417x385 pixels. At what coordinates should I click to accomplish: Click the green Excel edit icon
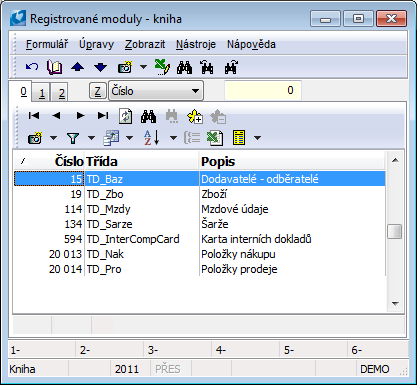[162, 67]
